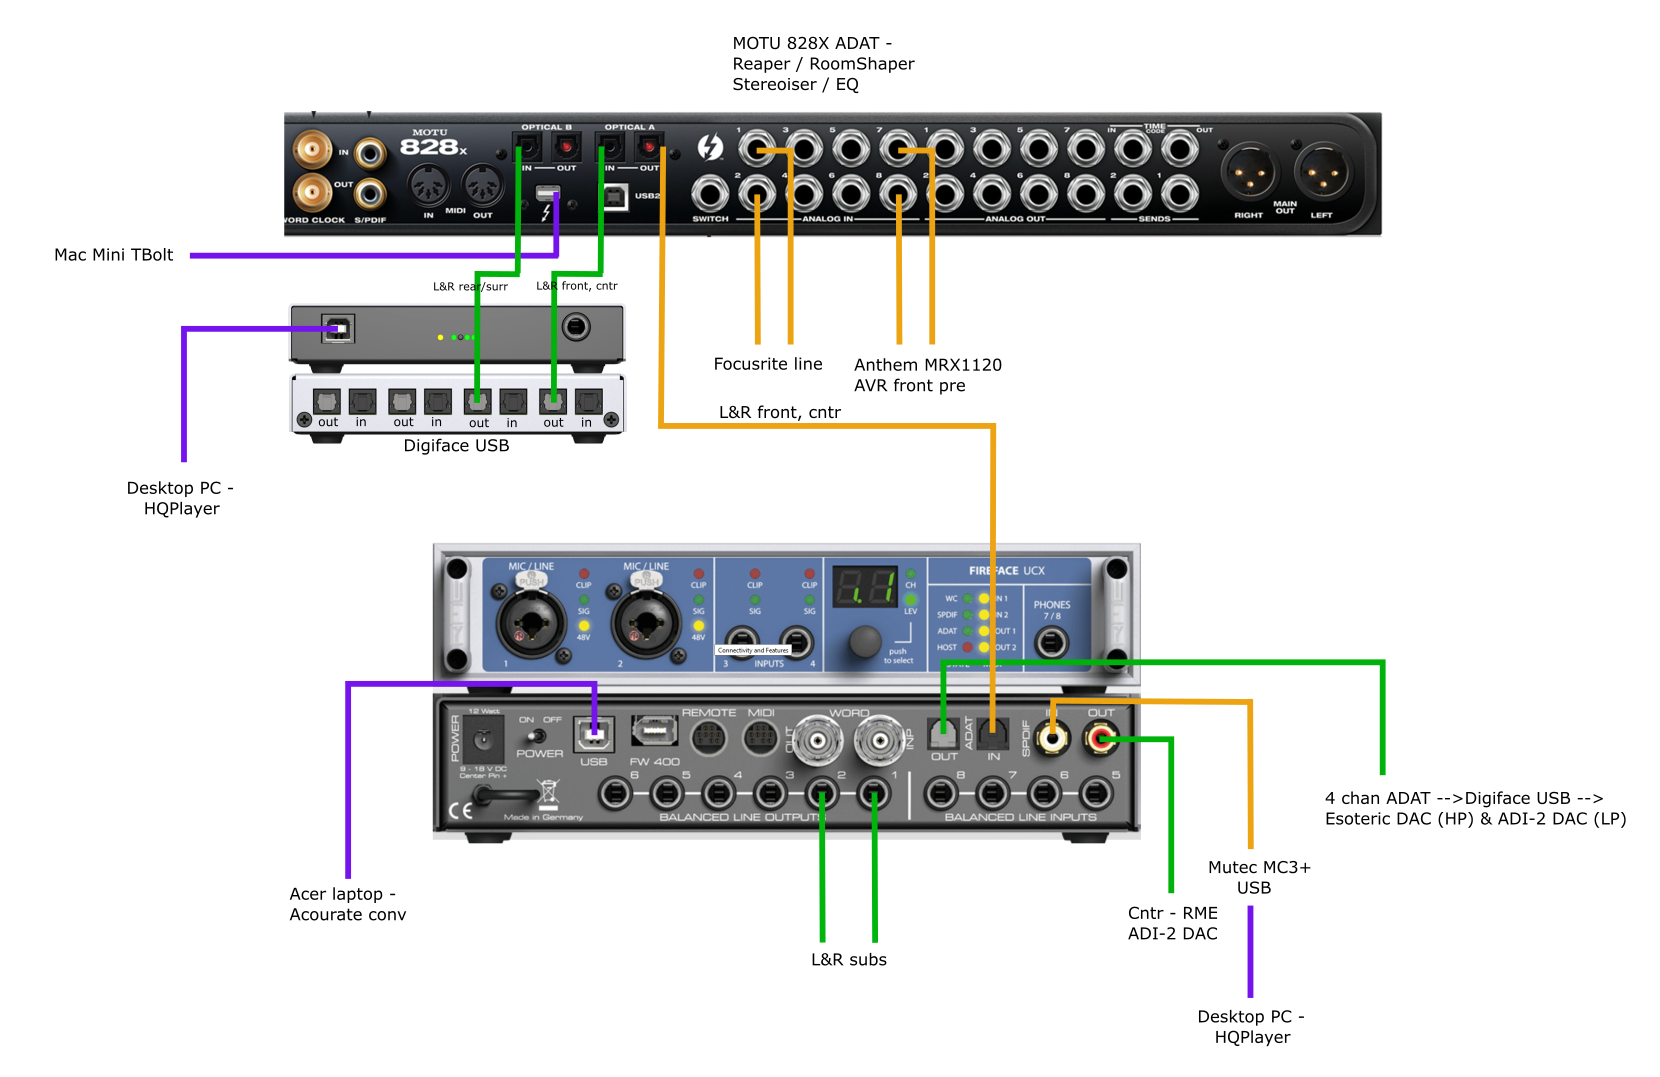
Task: Click the MOTU S/PDIF IN RCA jack
Action: tap(370, 153)
